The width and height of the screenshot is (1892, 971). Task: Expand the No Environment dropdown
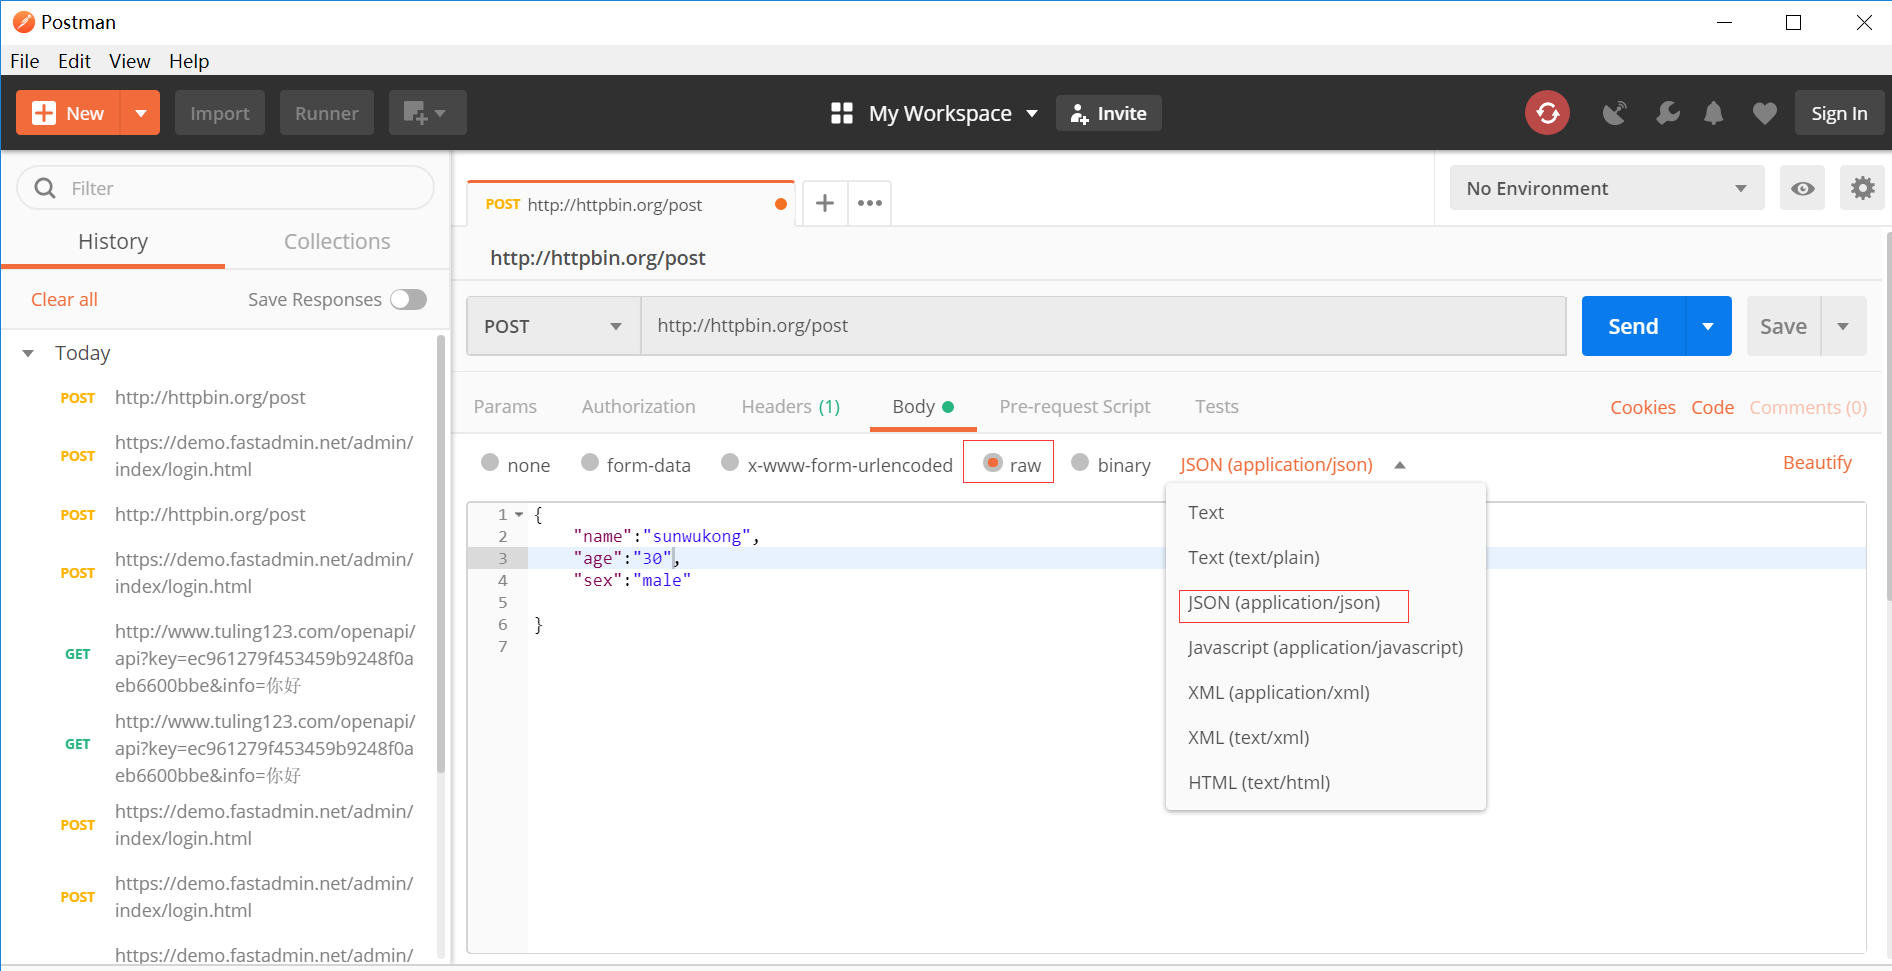point(1606,188)
